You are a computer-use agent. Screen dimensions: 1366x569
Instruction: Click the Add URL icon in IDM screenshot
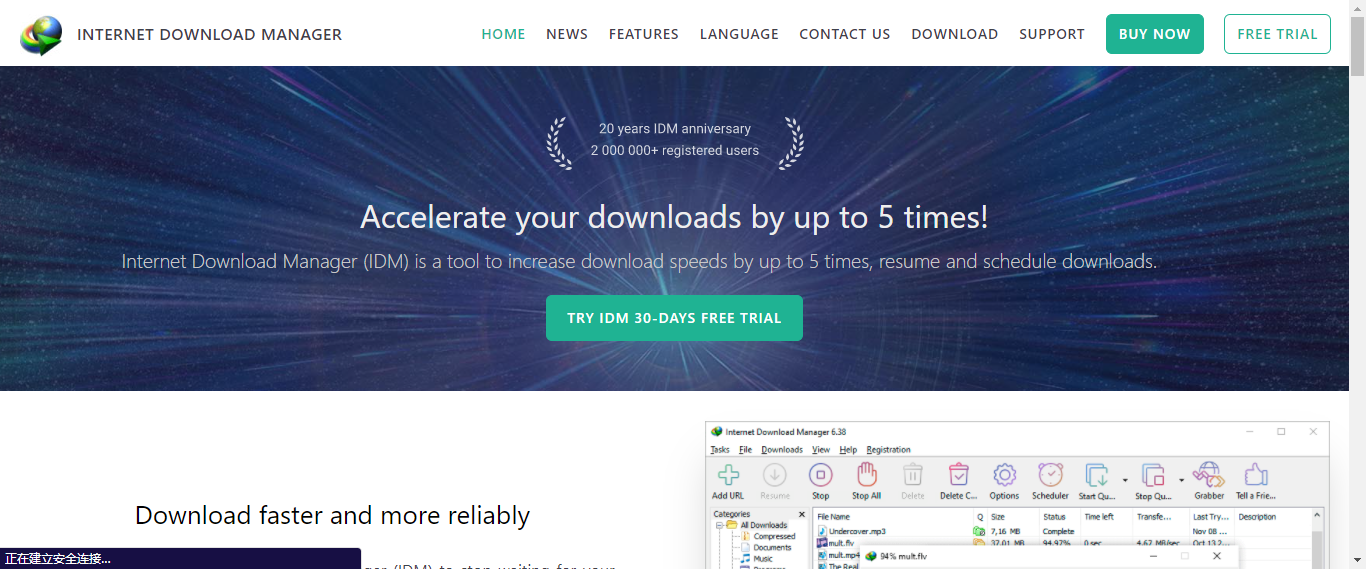point(727,475)
